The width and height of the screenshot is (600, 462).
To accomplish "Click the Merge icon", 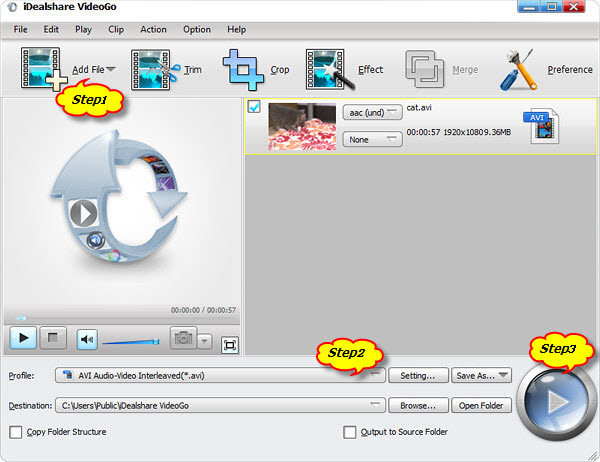I will pos(424,69).
